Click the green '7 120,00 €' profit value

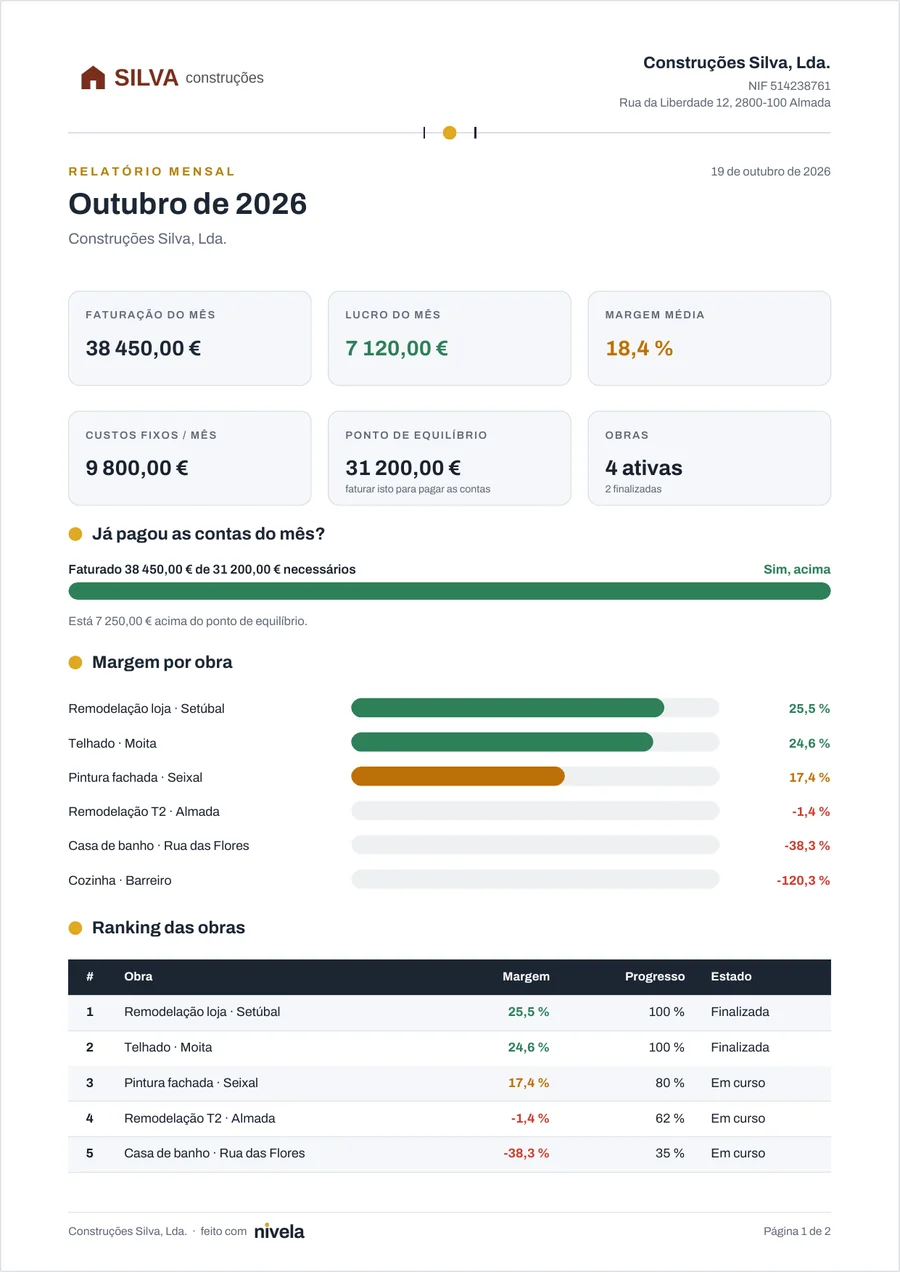(397, 348)
